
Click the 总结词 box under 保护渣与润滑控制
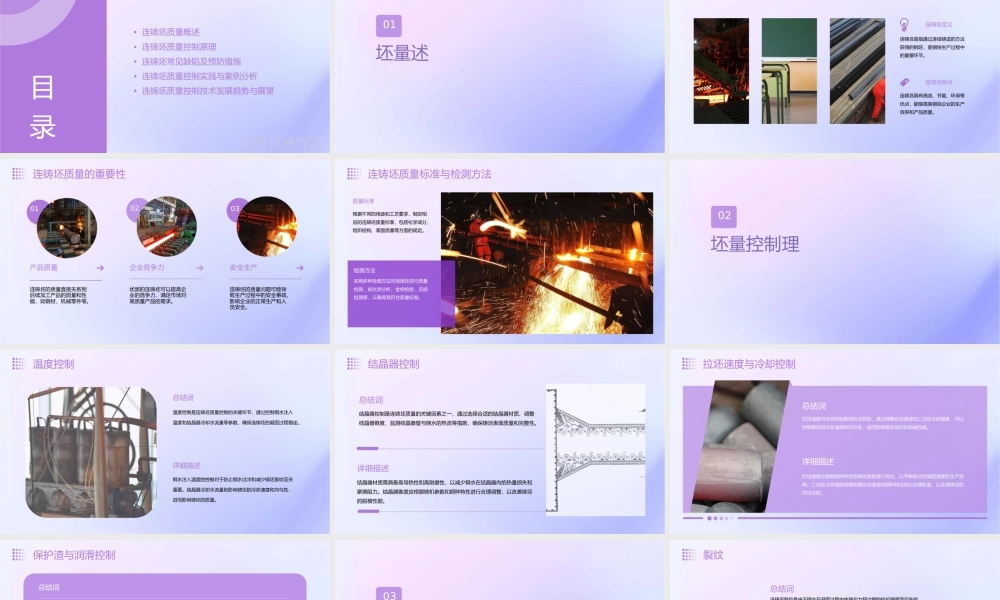point(165,587)
